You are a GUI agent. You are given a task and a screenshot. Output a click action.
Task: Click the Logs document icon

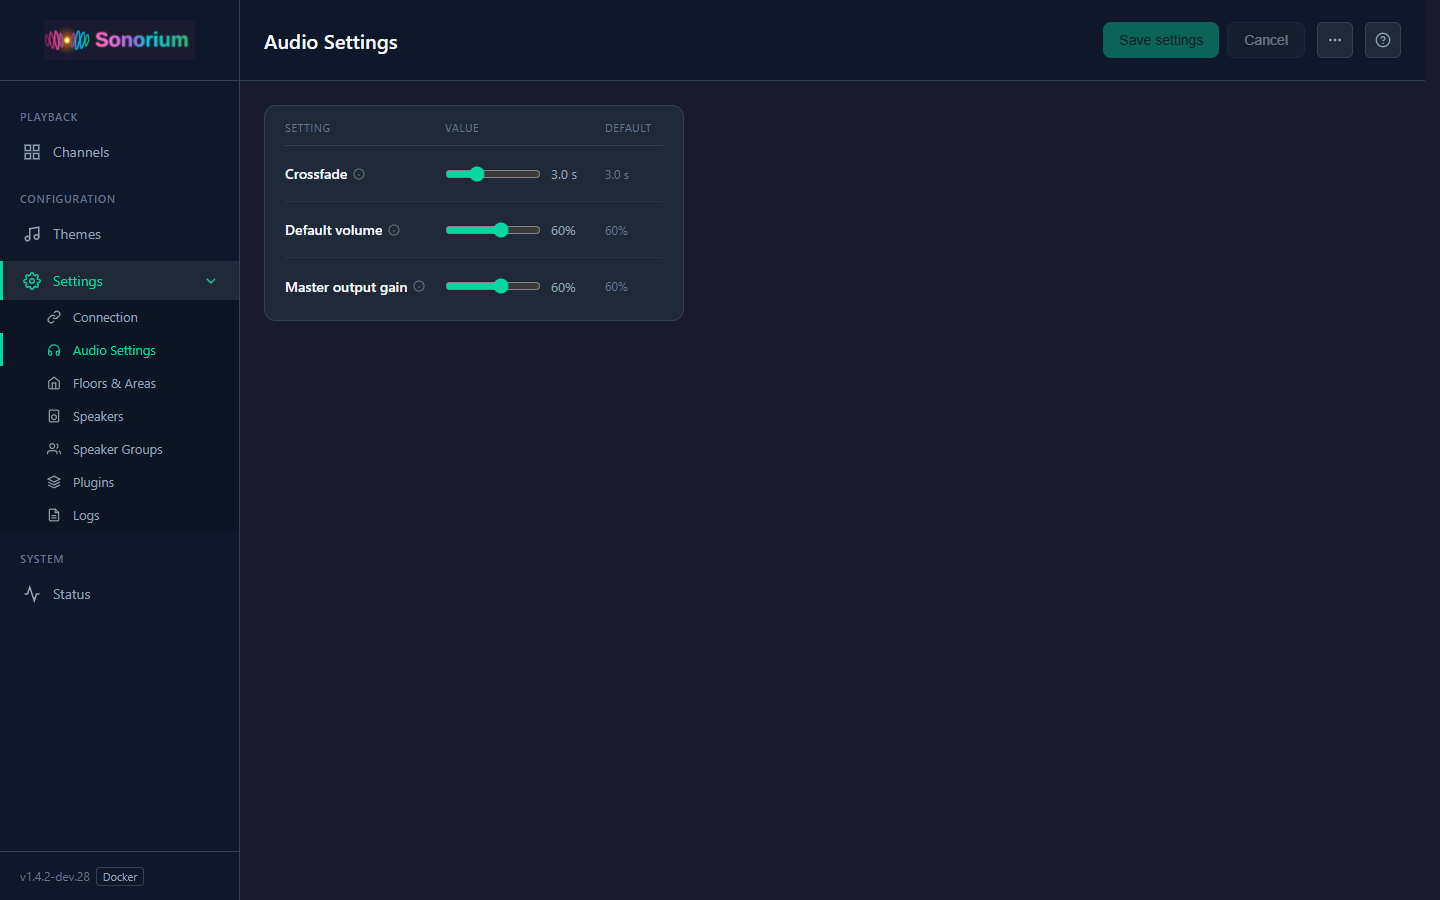(x=54, y=515)
